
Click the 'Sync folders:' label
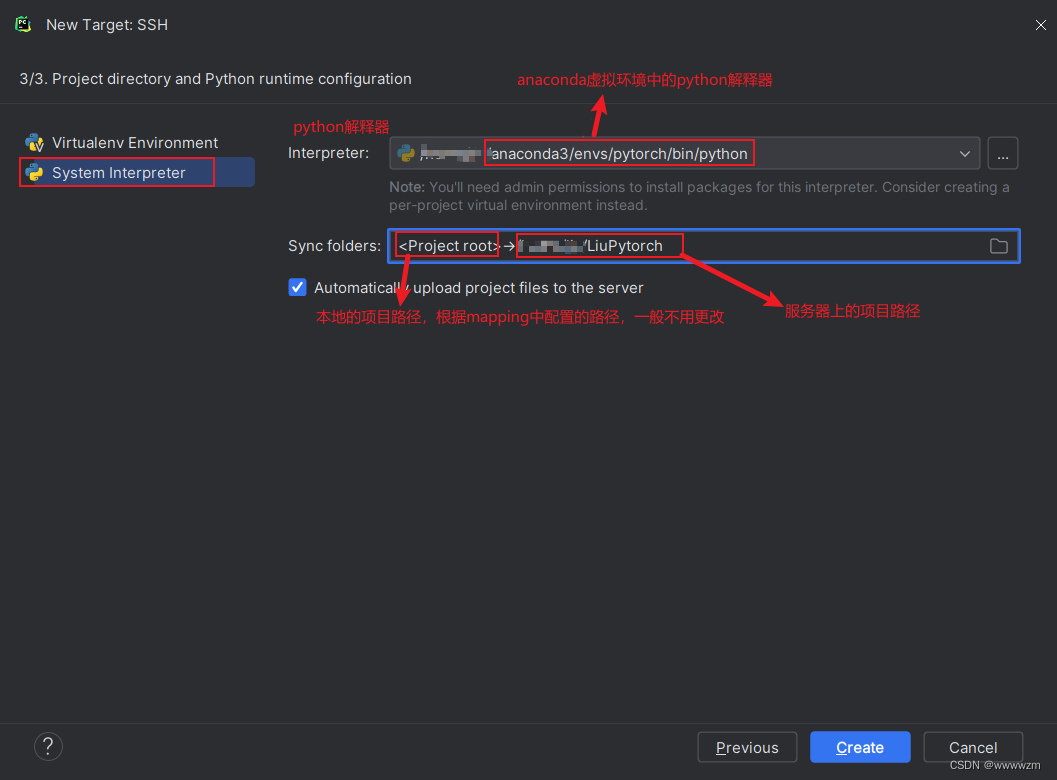click(334, 246)
